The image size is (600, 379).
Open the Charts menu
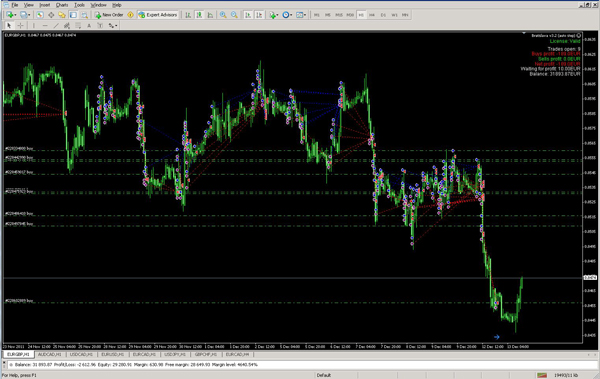62,5
